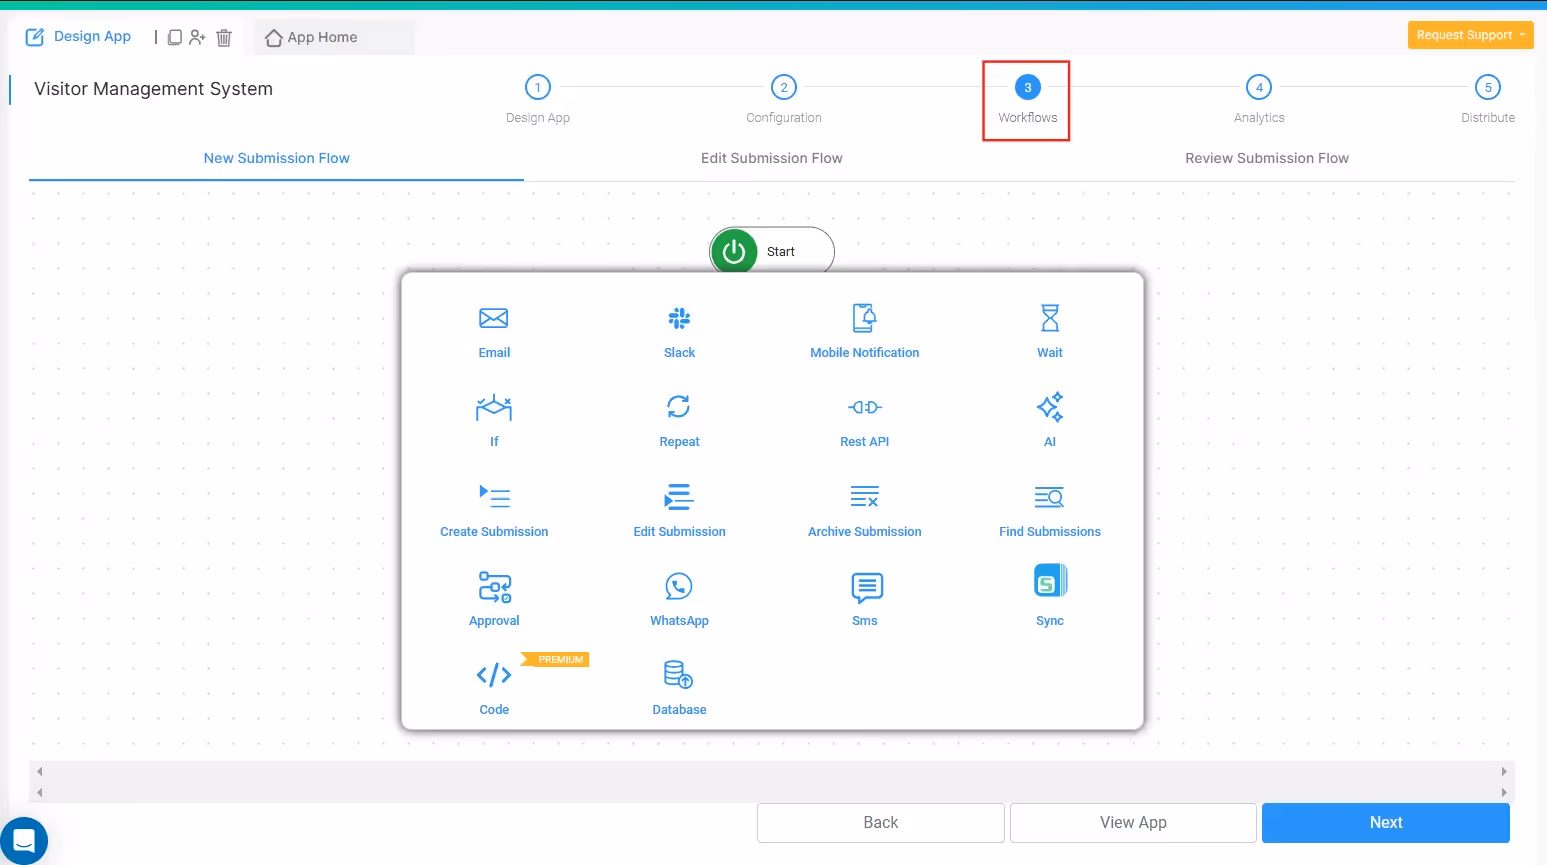Open the Edit Submission Flow tab
1547x865 pixels.
tap(772, 158)
